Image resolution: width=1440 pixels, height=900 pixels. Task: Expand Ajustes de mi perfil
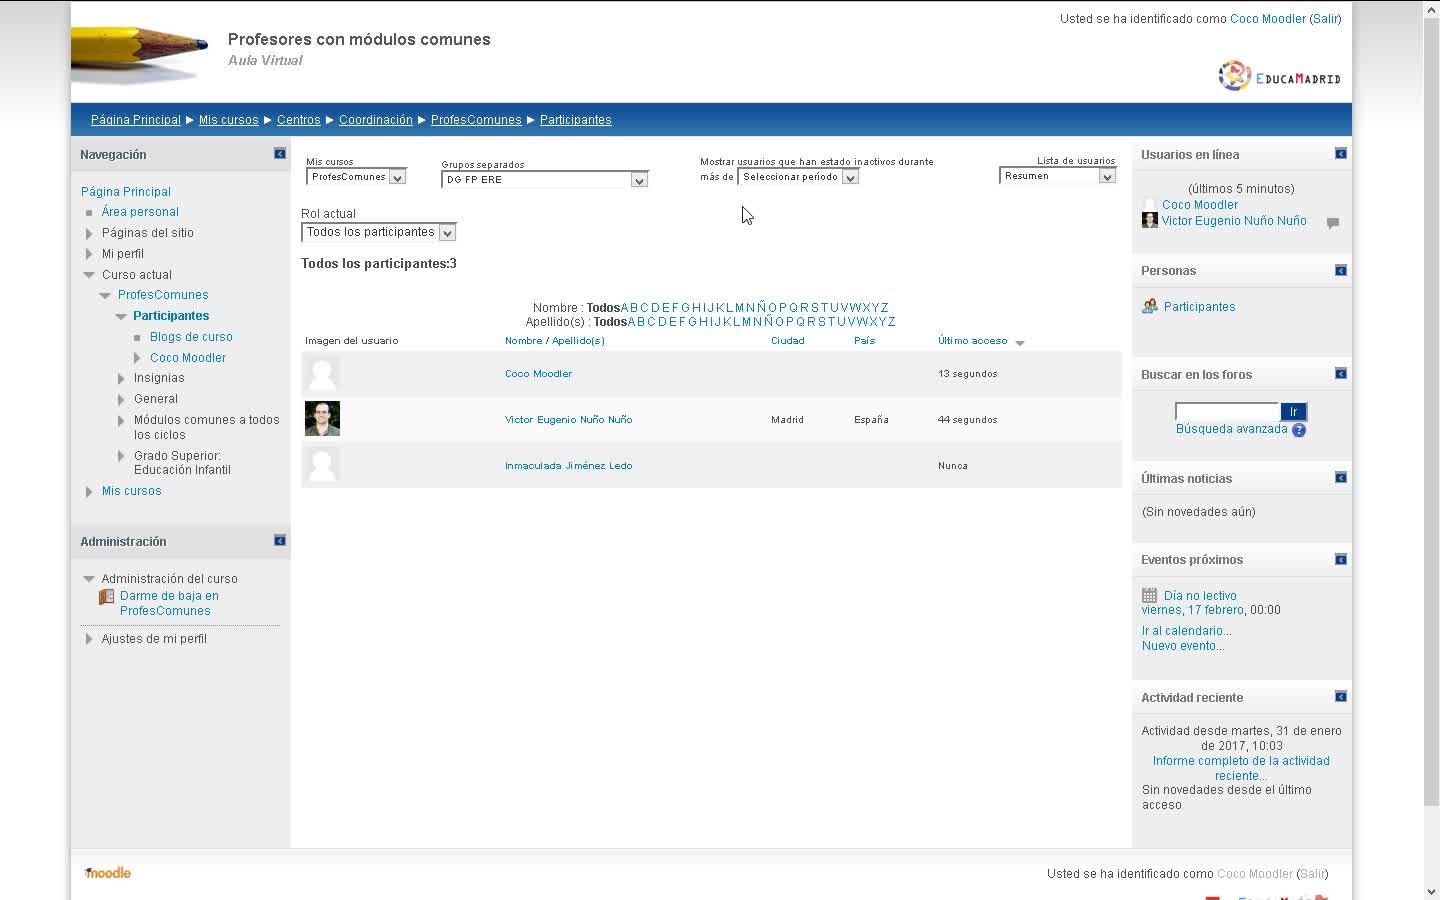click(x=89, y=639)
